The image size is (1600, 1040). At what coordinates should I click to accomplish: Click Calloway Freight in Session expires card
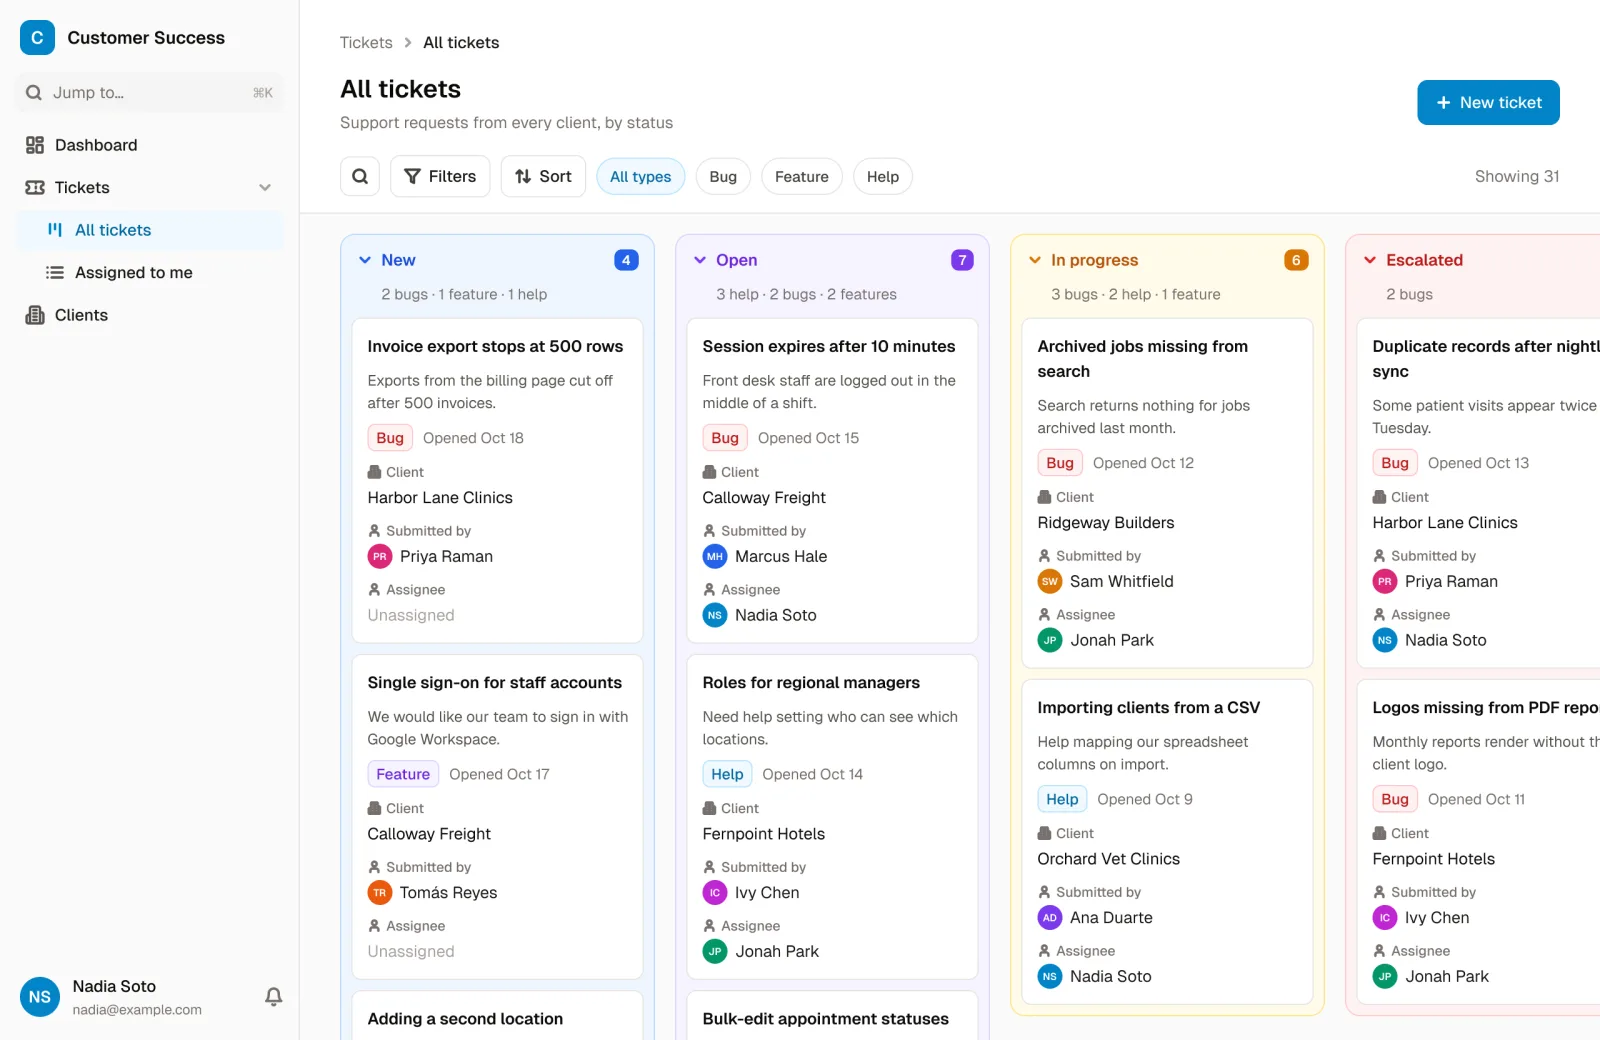[764, 497]
